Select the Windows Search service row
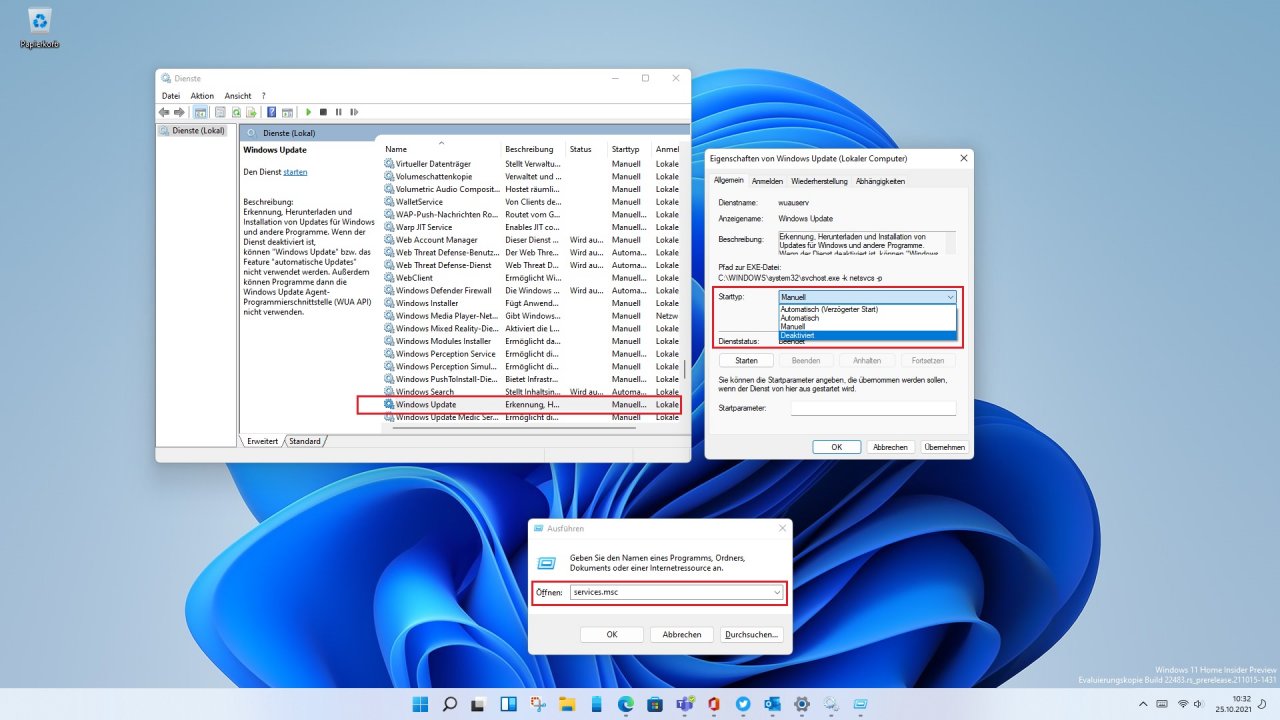Image resolution: width=1280 pixels, height=720 pixels. [x=531, y=392]
